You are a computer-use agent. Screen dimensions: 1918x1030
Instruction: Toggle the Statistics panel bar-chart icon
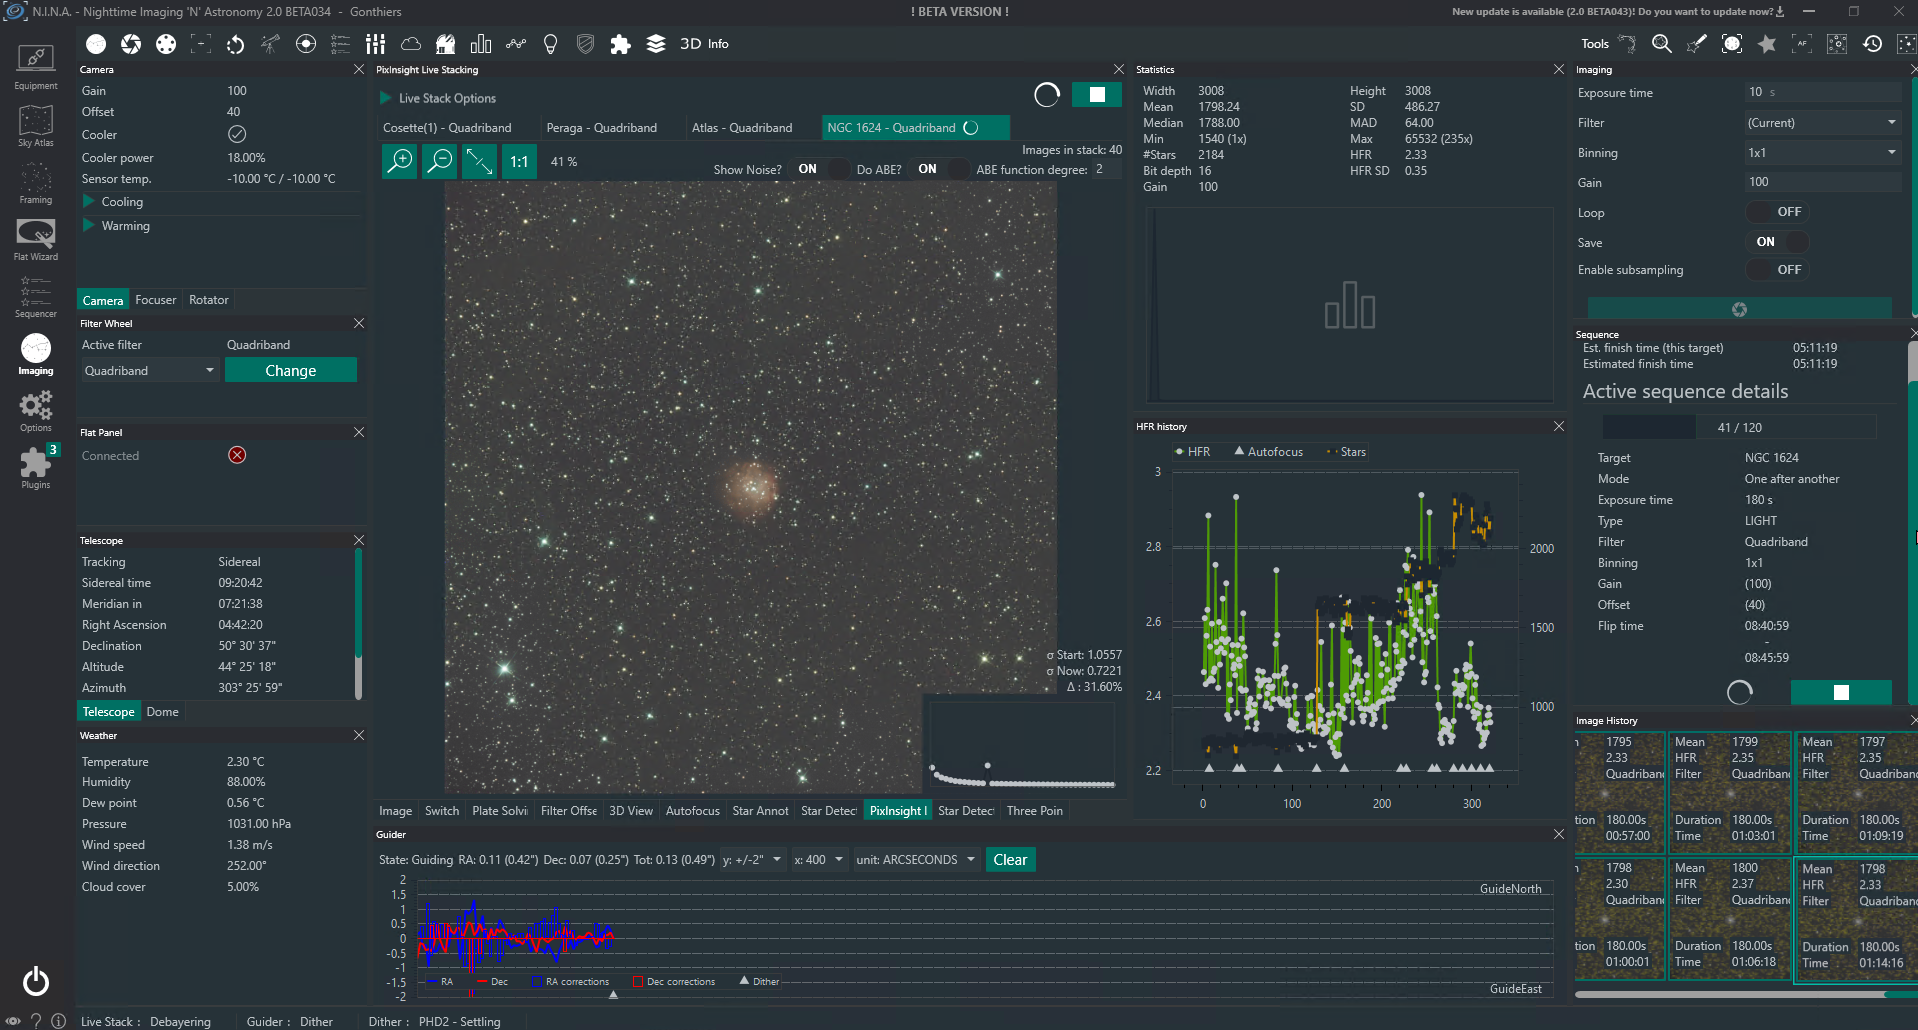[x=481, y=44]
